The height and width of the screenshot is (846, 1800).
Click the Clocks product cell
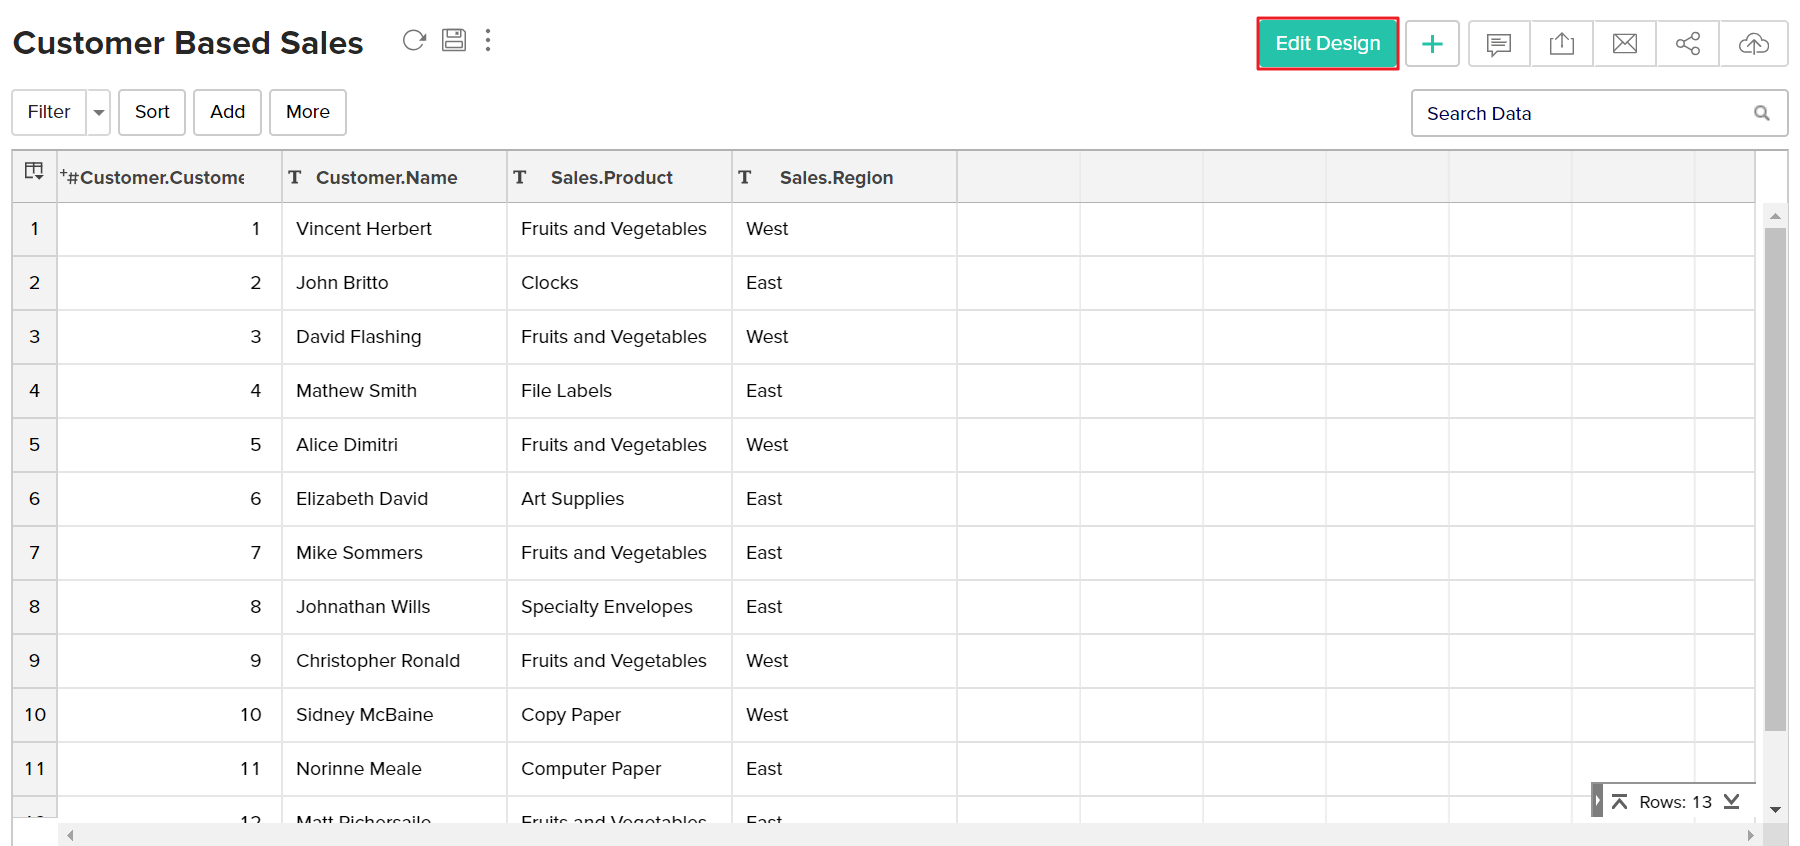(x=620, y=283)
